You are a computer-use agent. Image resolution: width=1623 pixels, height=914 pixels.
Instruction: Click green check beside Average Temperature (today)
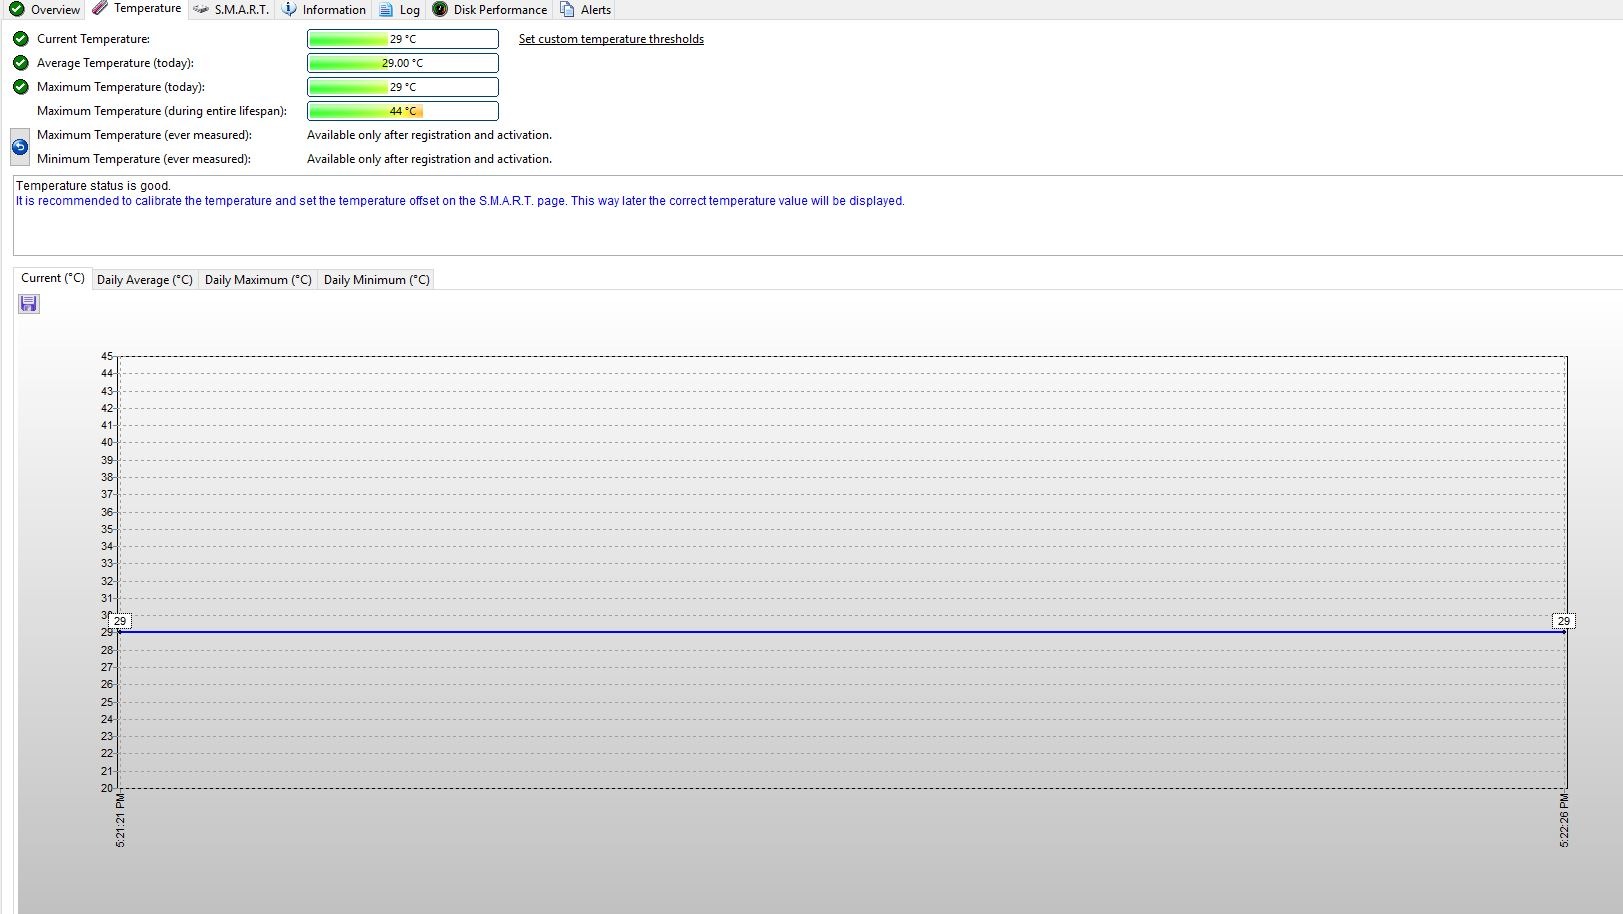coord(21,63)
